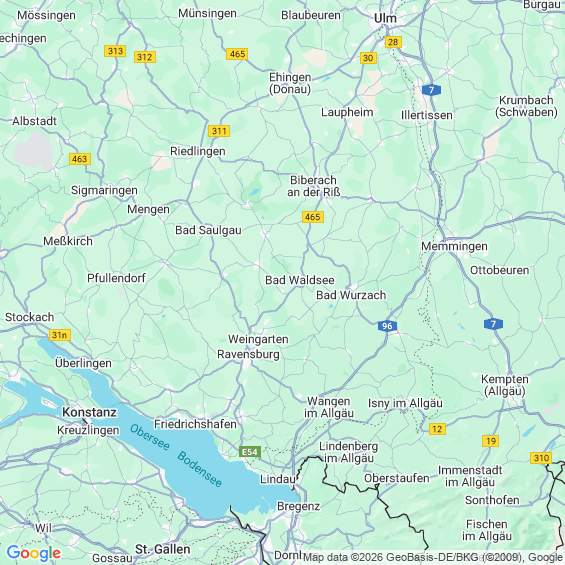The height and width of the screenshot is (565, 565).
Task: Select the Ulm city label
Action: click(385, 18)
